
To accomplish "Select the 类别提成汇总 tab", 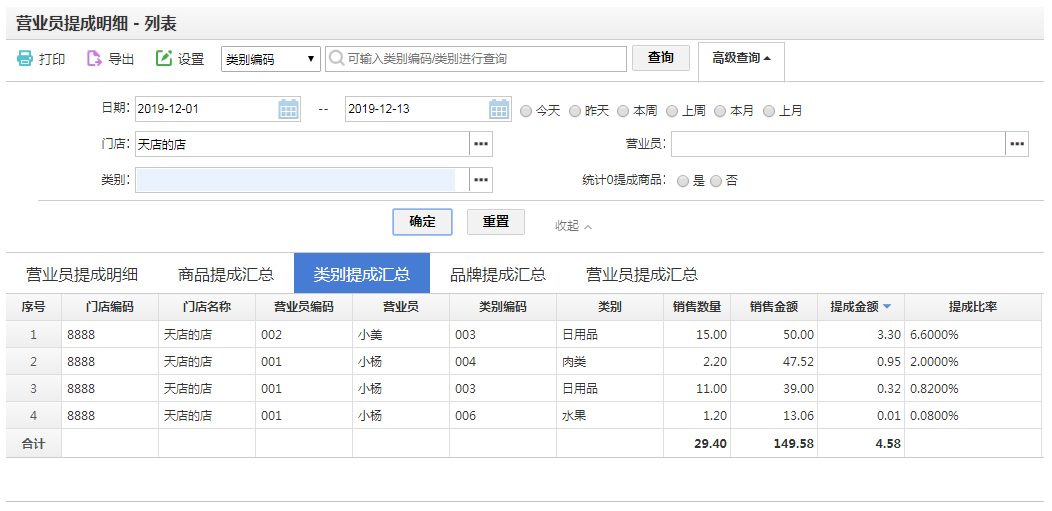I will 362,274.
